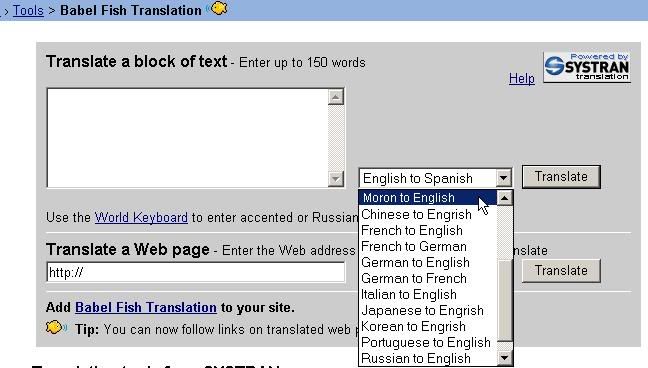Choose Italian to English from list
Viewport: 648px width, 368px height.
point(428,294)
